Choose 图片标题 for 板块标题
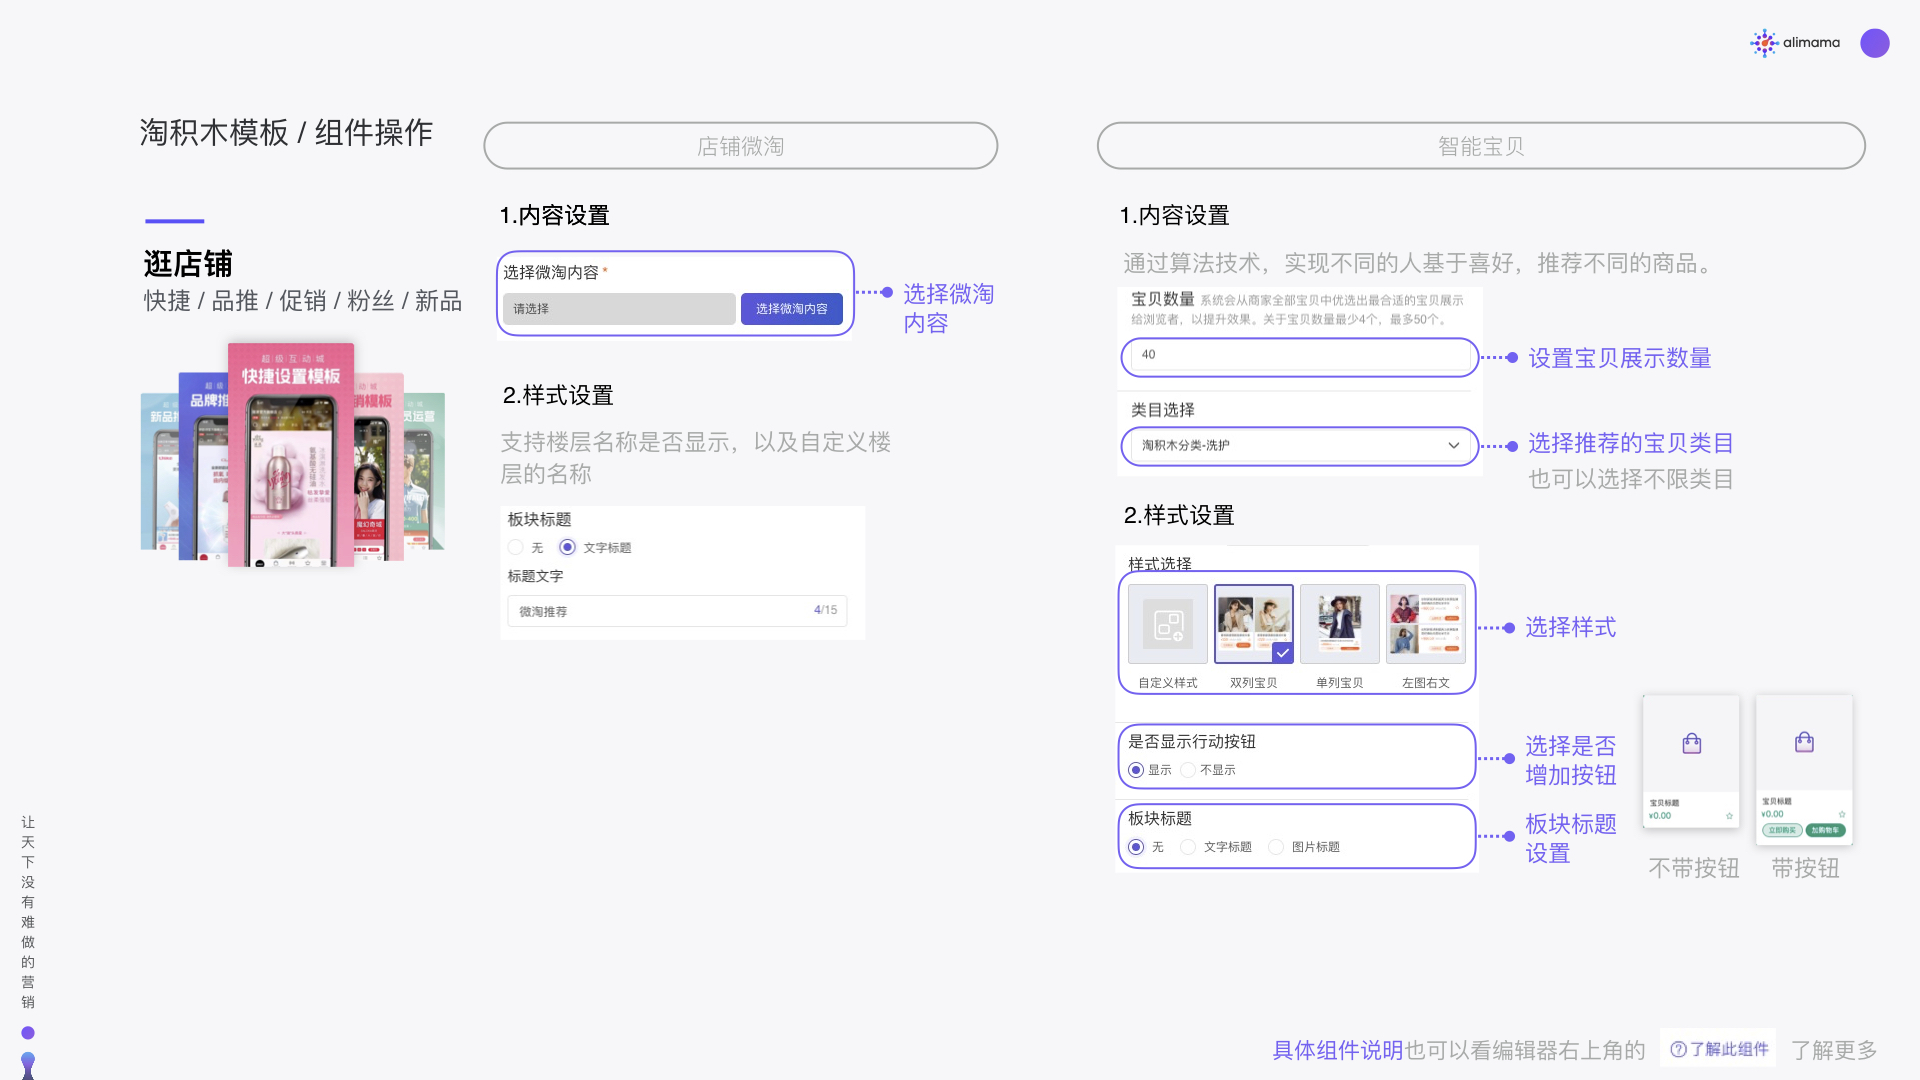Screen dimensions: 1920x1080 tap(1276, 846)
